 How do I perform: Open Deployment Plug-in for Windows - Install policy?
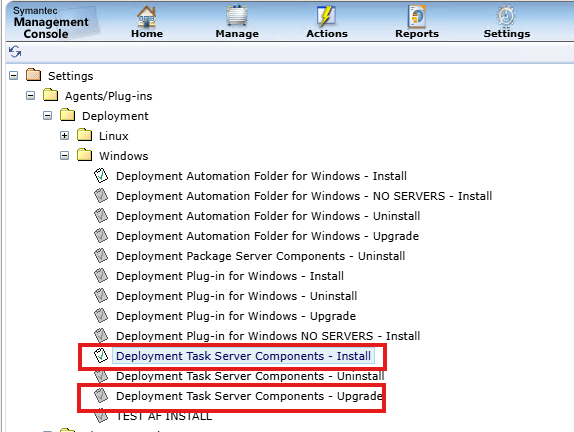pos(230,276)
